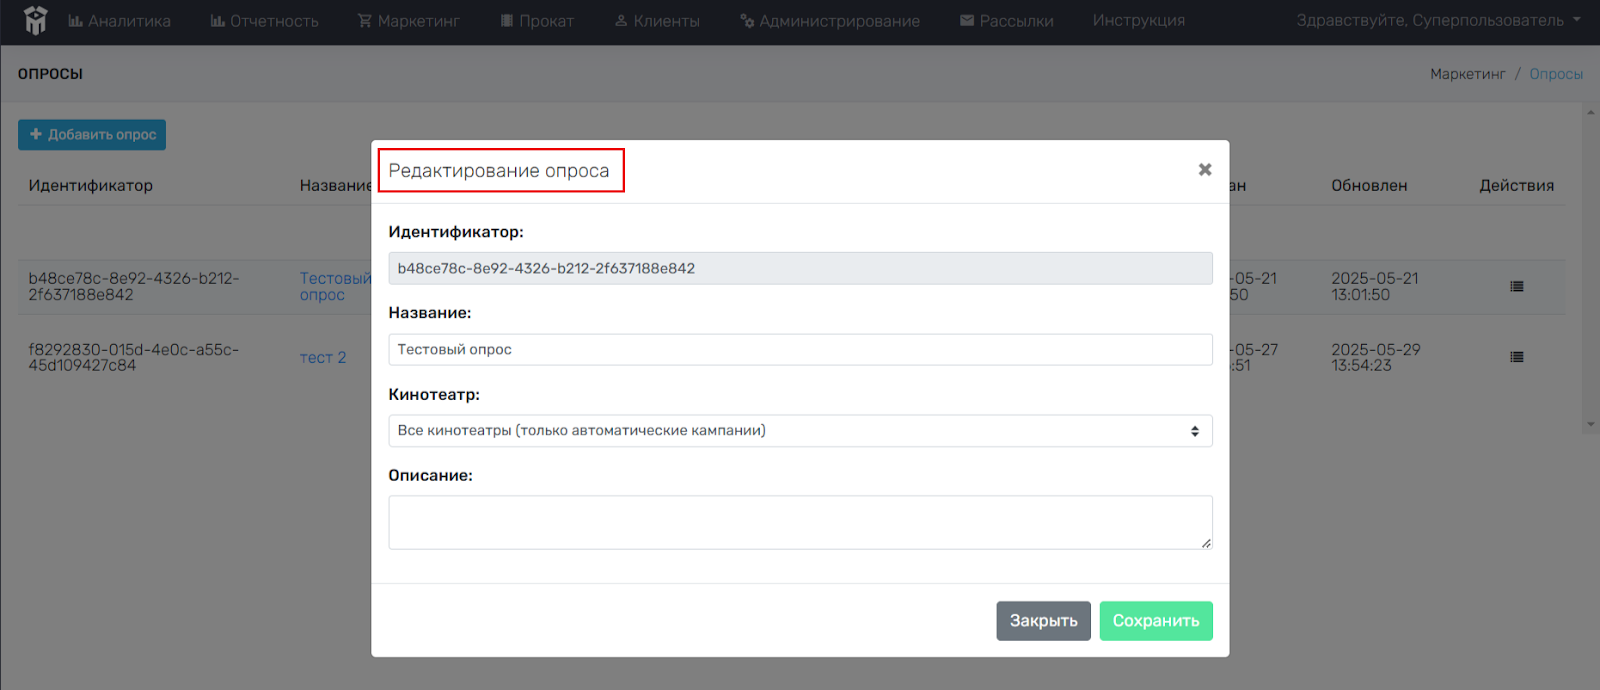Open actions menu for the 13:01:50 row
Image resolution: width=1600 pixels, height=690 pixels.
(x=1517, y=287)
